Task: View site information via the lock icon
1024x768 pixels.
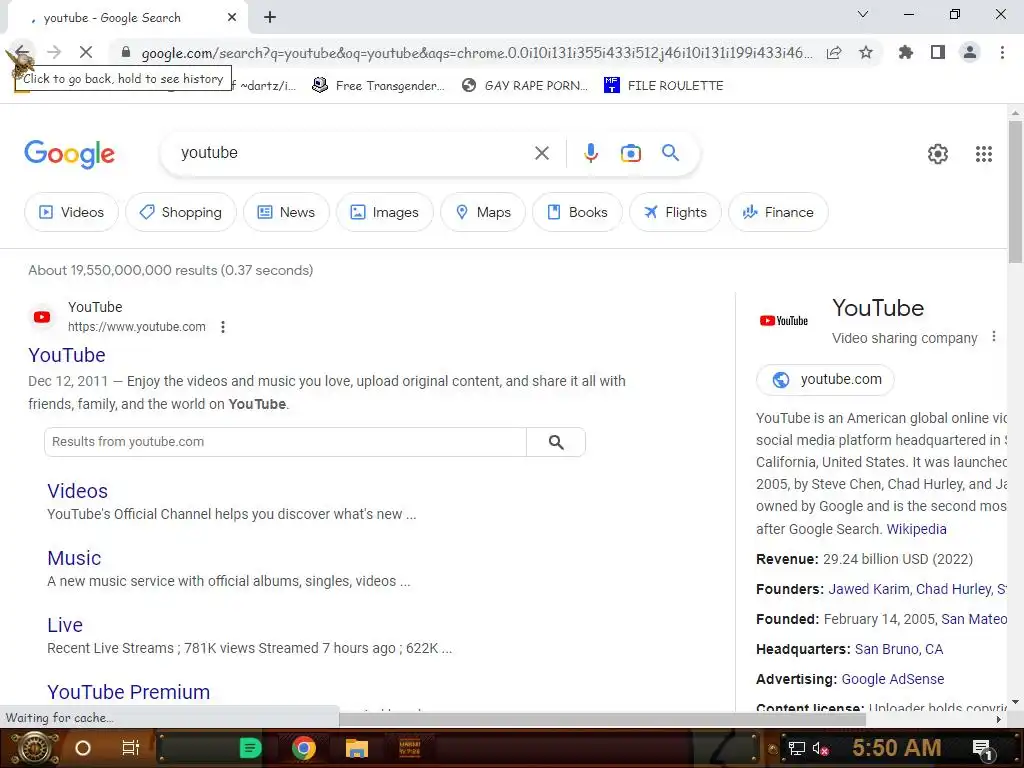Action: (126, 52)
